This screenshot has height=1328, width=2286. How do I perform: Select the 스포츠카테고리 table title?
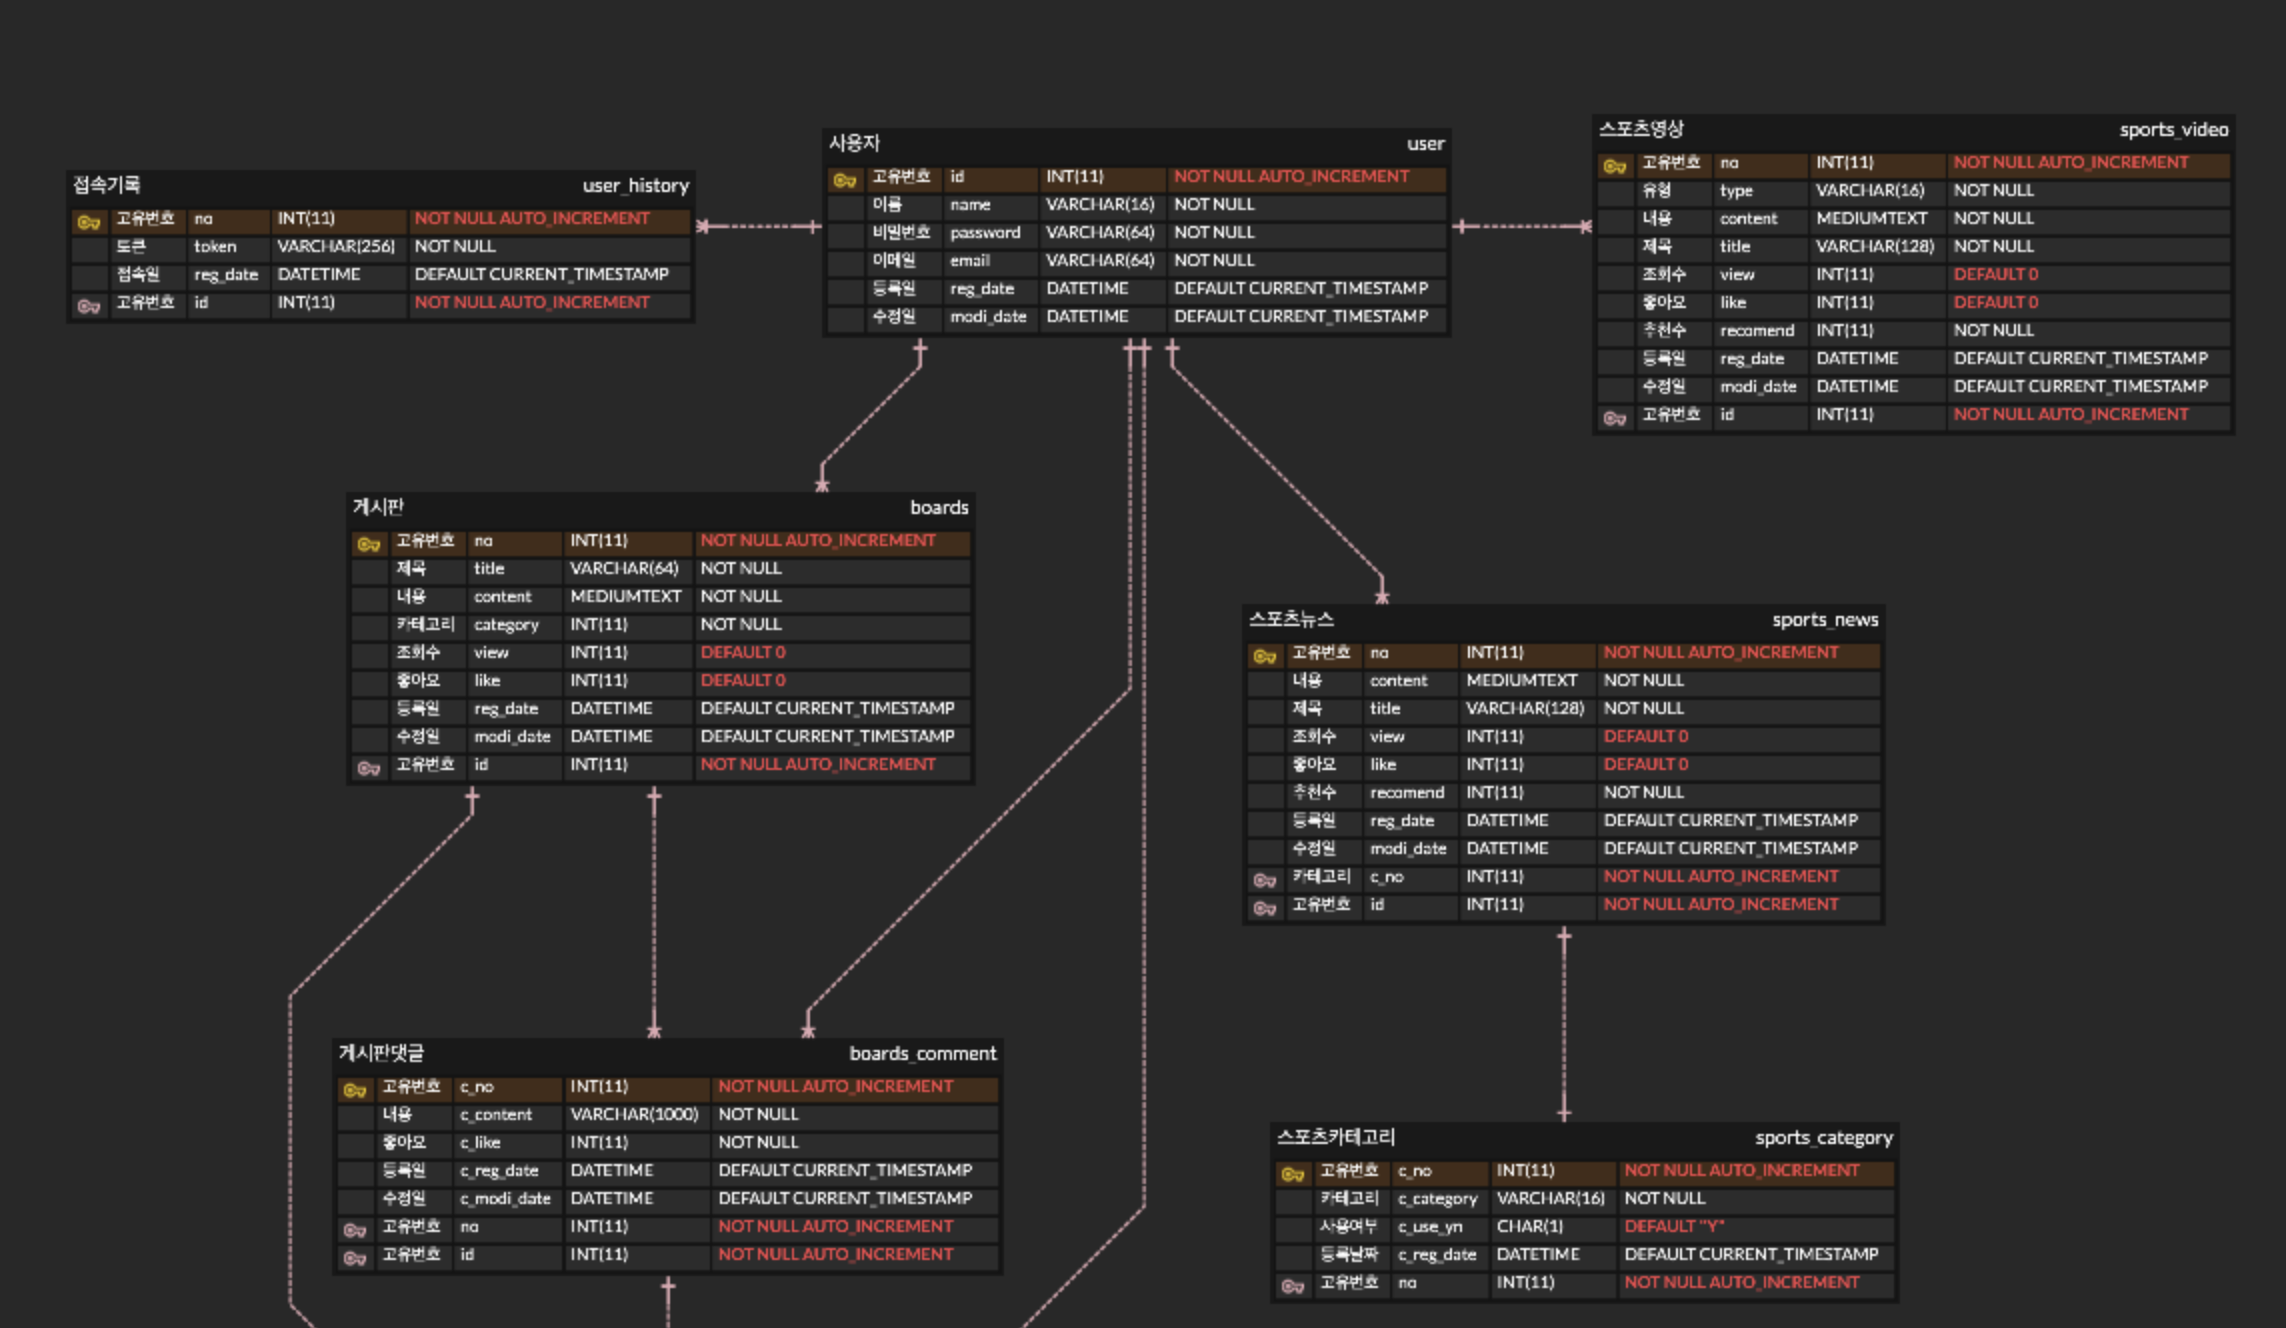click(x=1336, y=1137)
